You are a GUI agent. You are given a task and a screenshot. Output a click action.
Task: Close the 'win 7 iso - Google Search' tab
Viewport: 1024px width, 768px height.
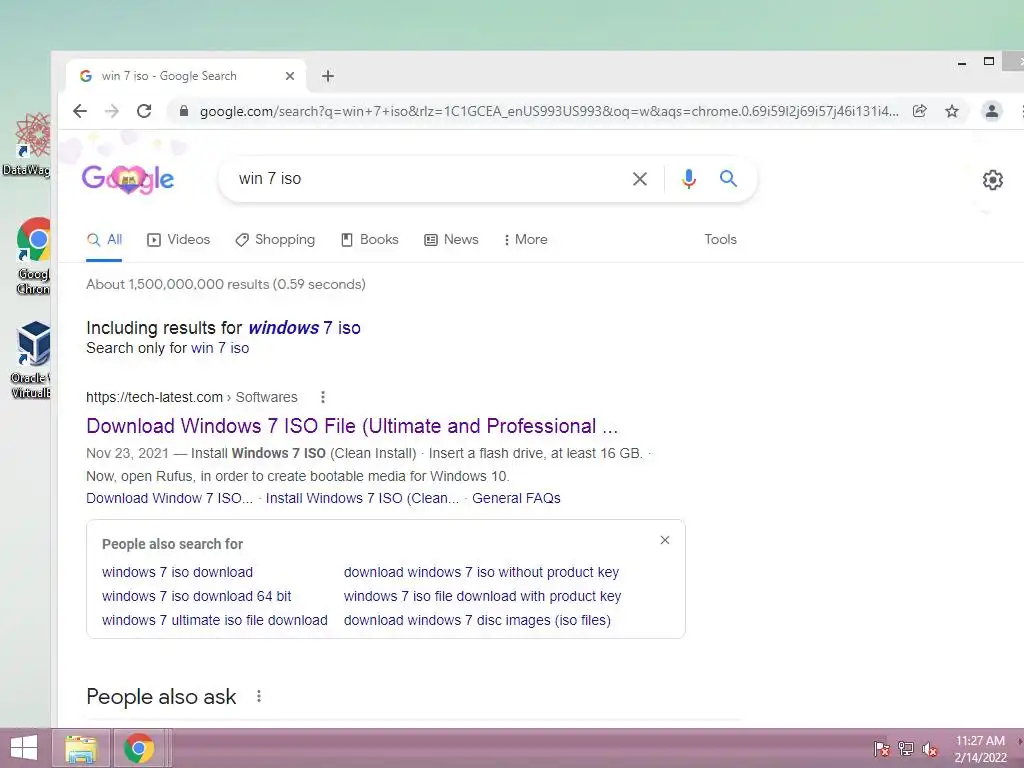click(290, 76)
